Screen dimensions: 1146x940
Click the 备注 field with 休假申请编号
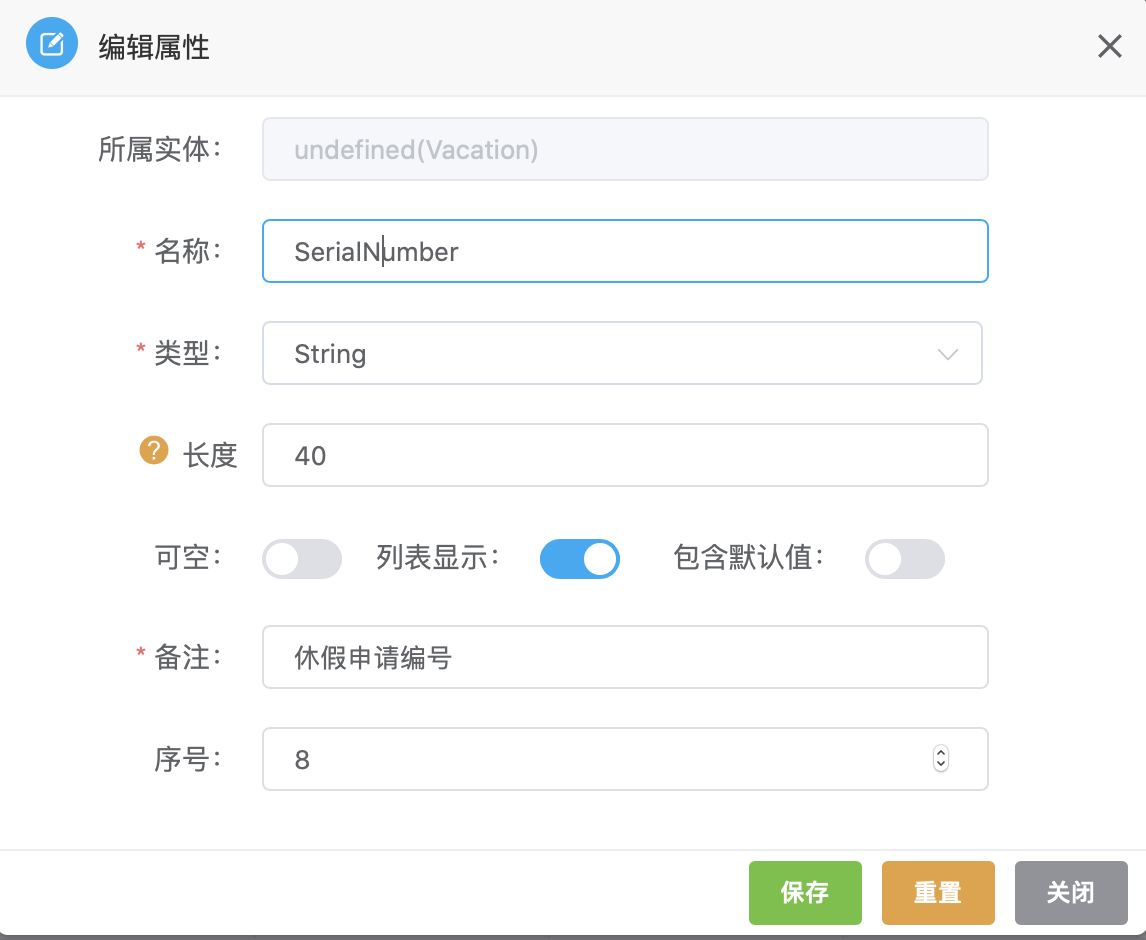pyautogui.click(x=624, y=657)
